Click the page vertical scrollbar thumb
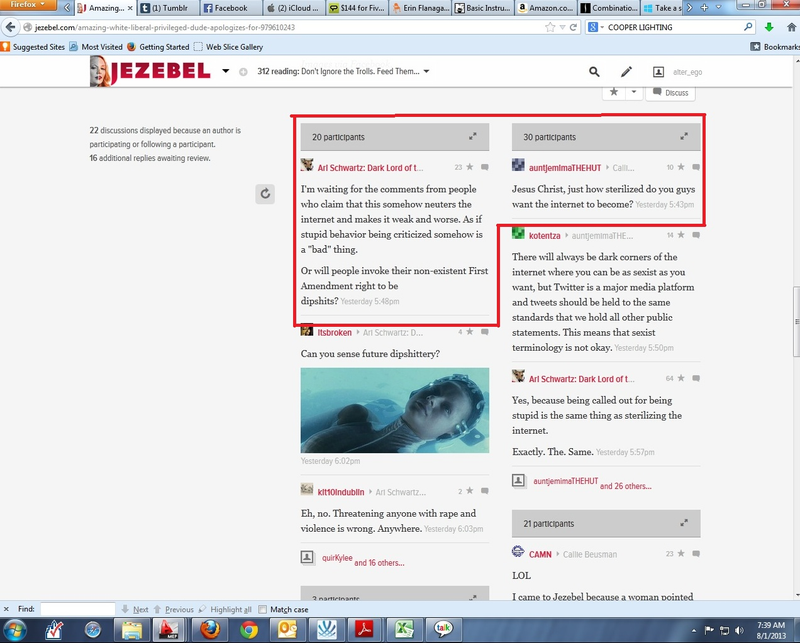The image size is (800, 643). (796, 322)
